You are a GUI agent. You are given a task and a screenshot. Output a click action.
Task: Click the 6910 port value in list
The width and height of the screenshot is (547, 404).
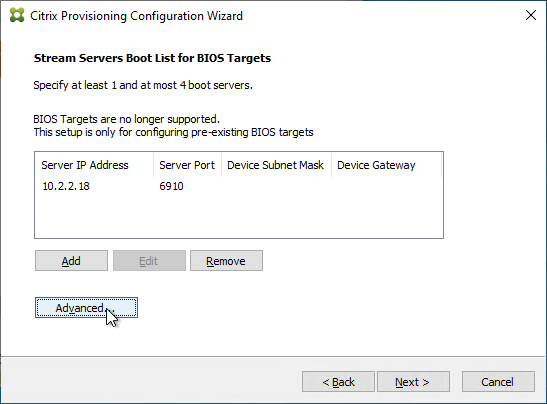(171, 186)
